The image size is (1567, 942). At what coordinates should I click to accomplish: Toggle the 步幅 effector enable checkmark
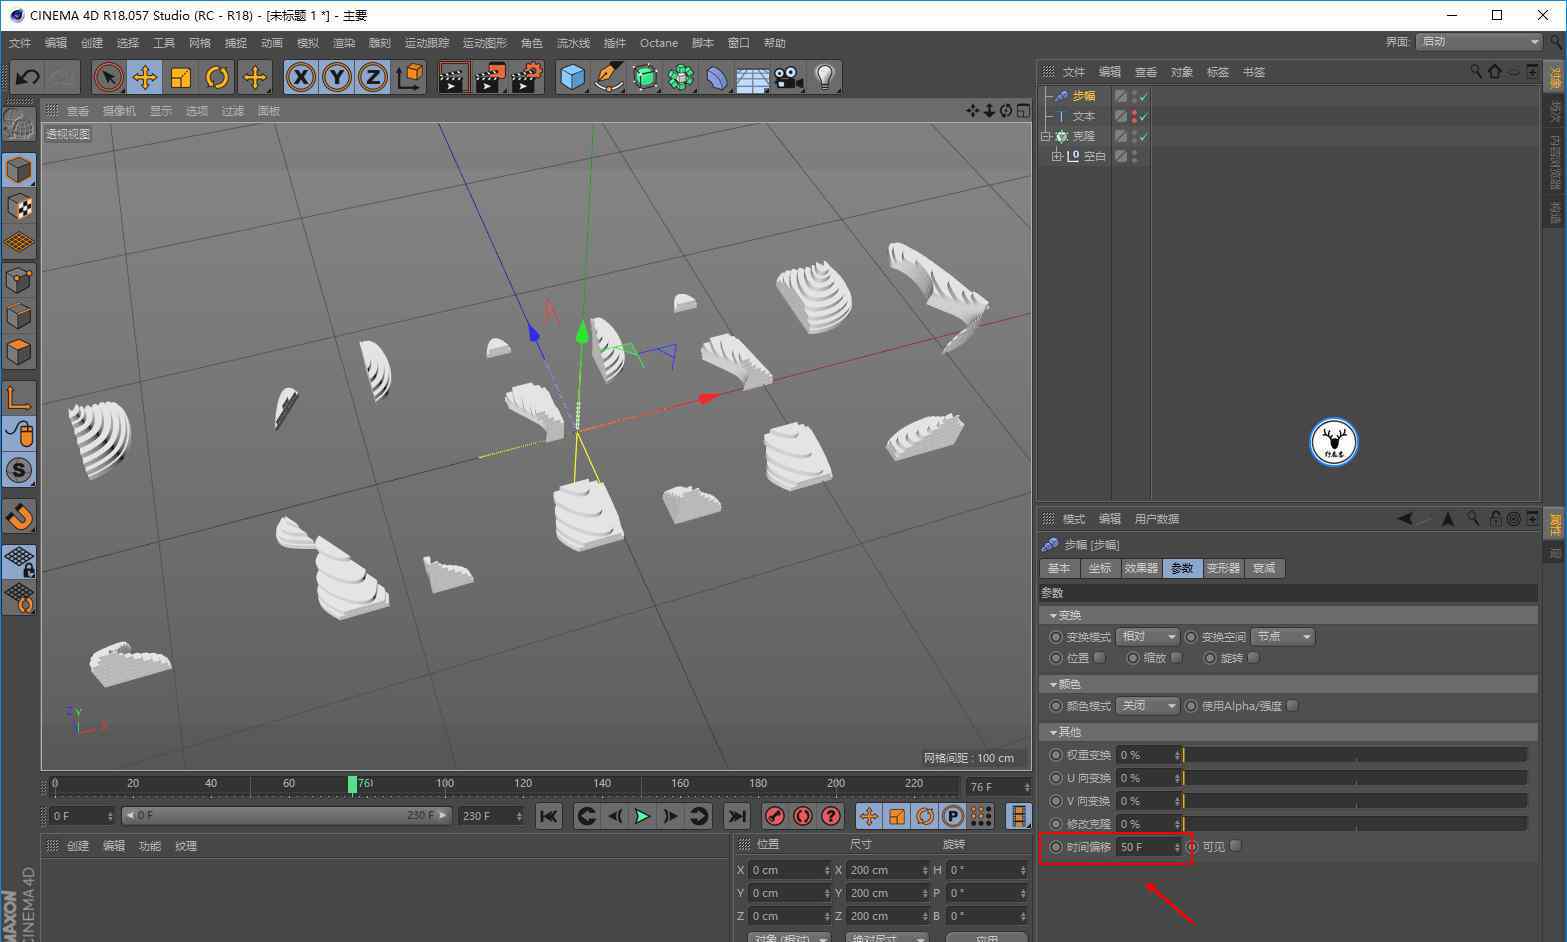pos(1143,96)
